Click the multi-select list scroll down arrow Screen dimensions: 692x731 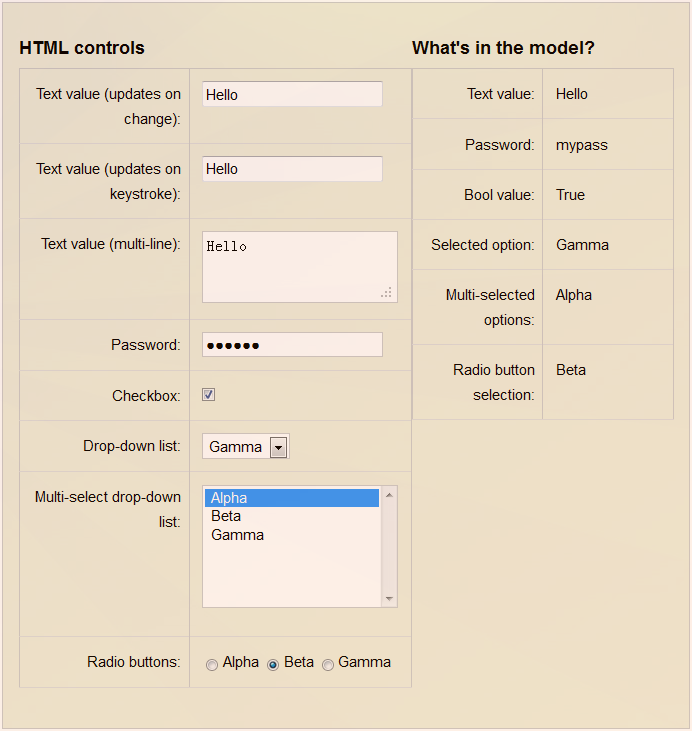point(389,599)
